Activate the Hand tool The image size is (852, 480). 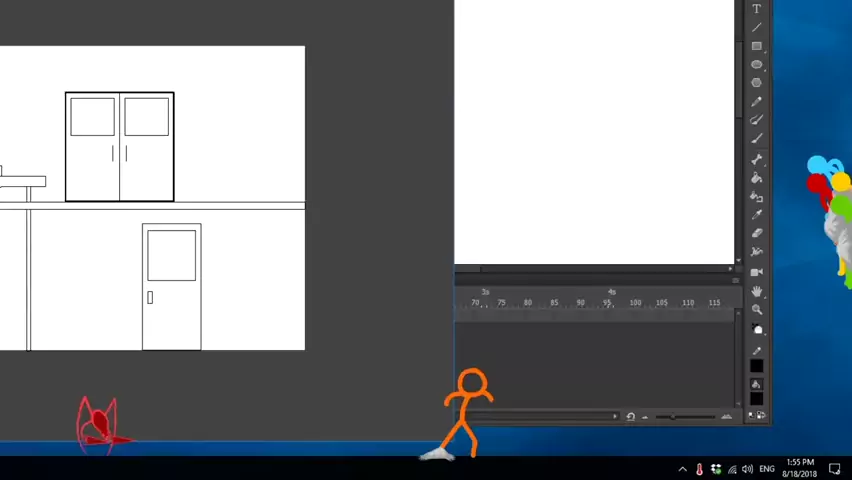coord(757,291)
